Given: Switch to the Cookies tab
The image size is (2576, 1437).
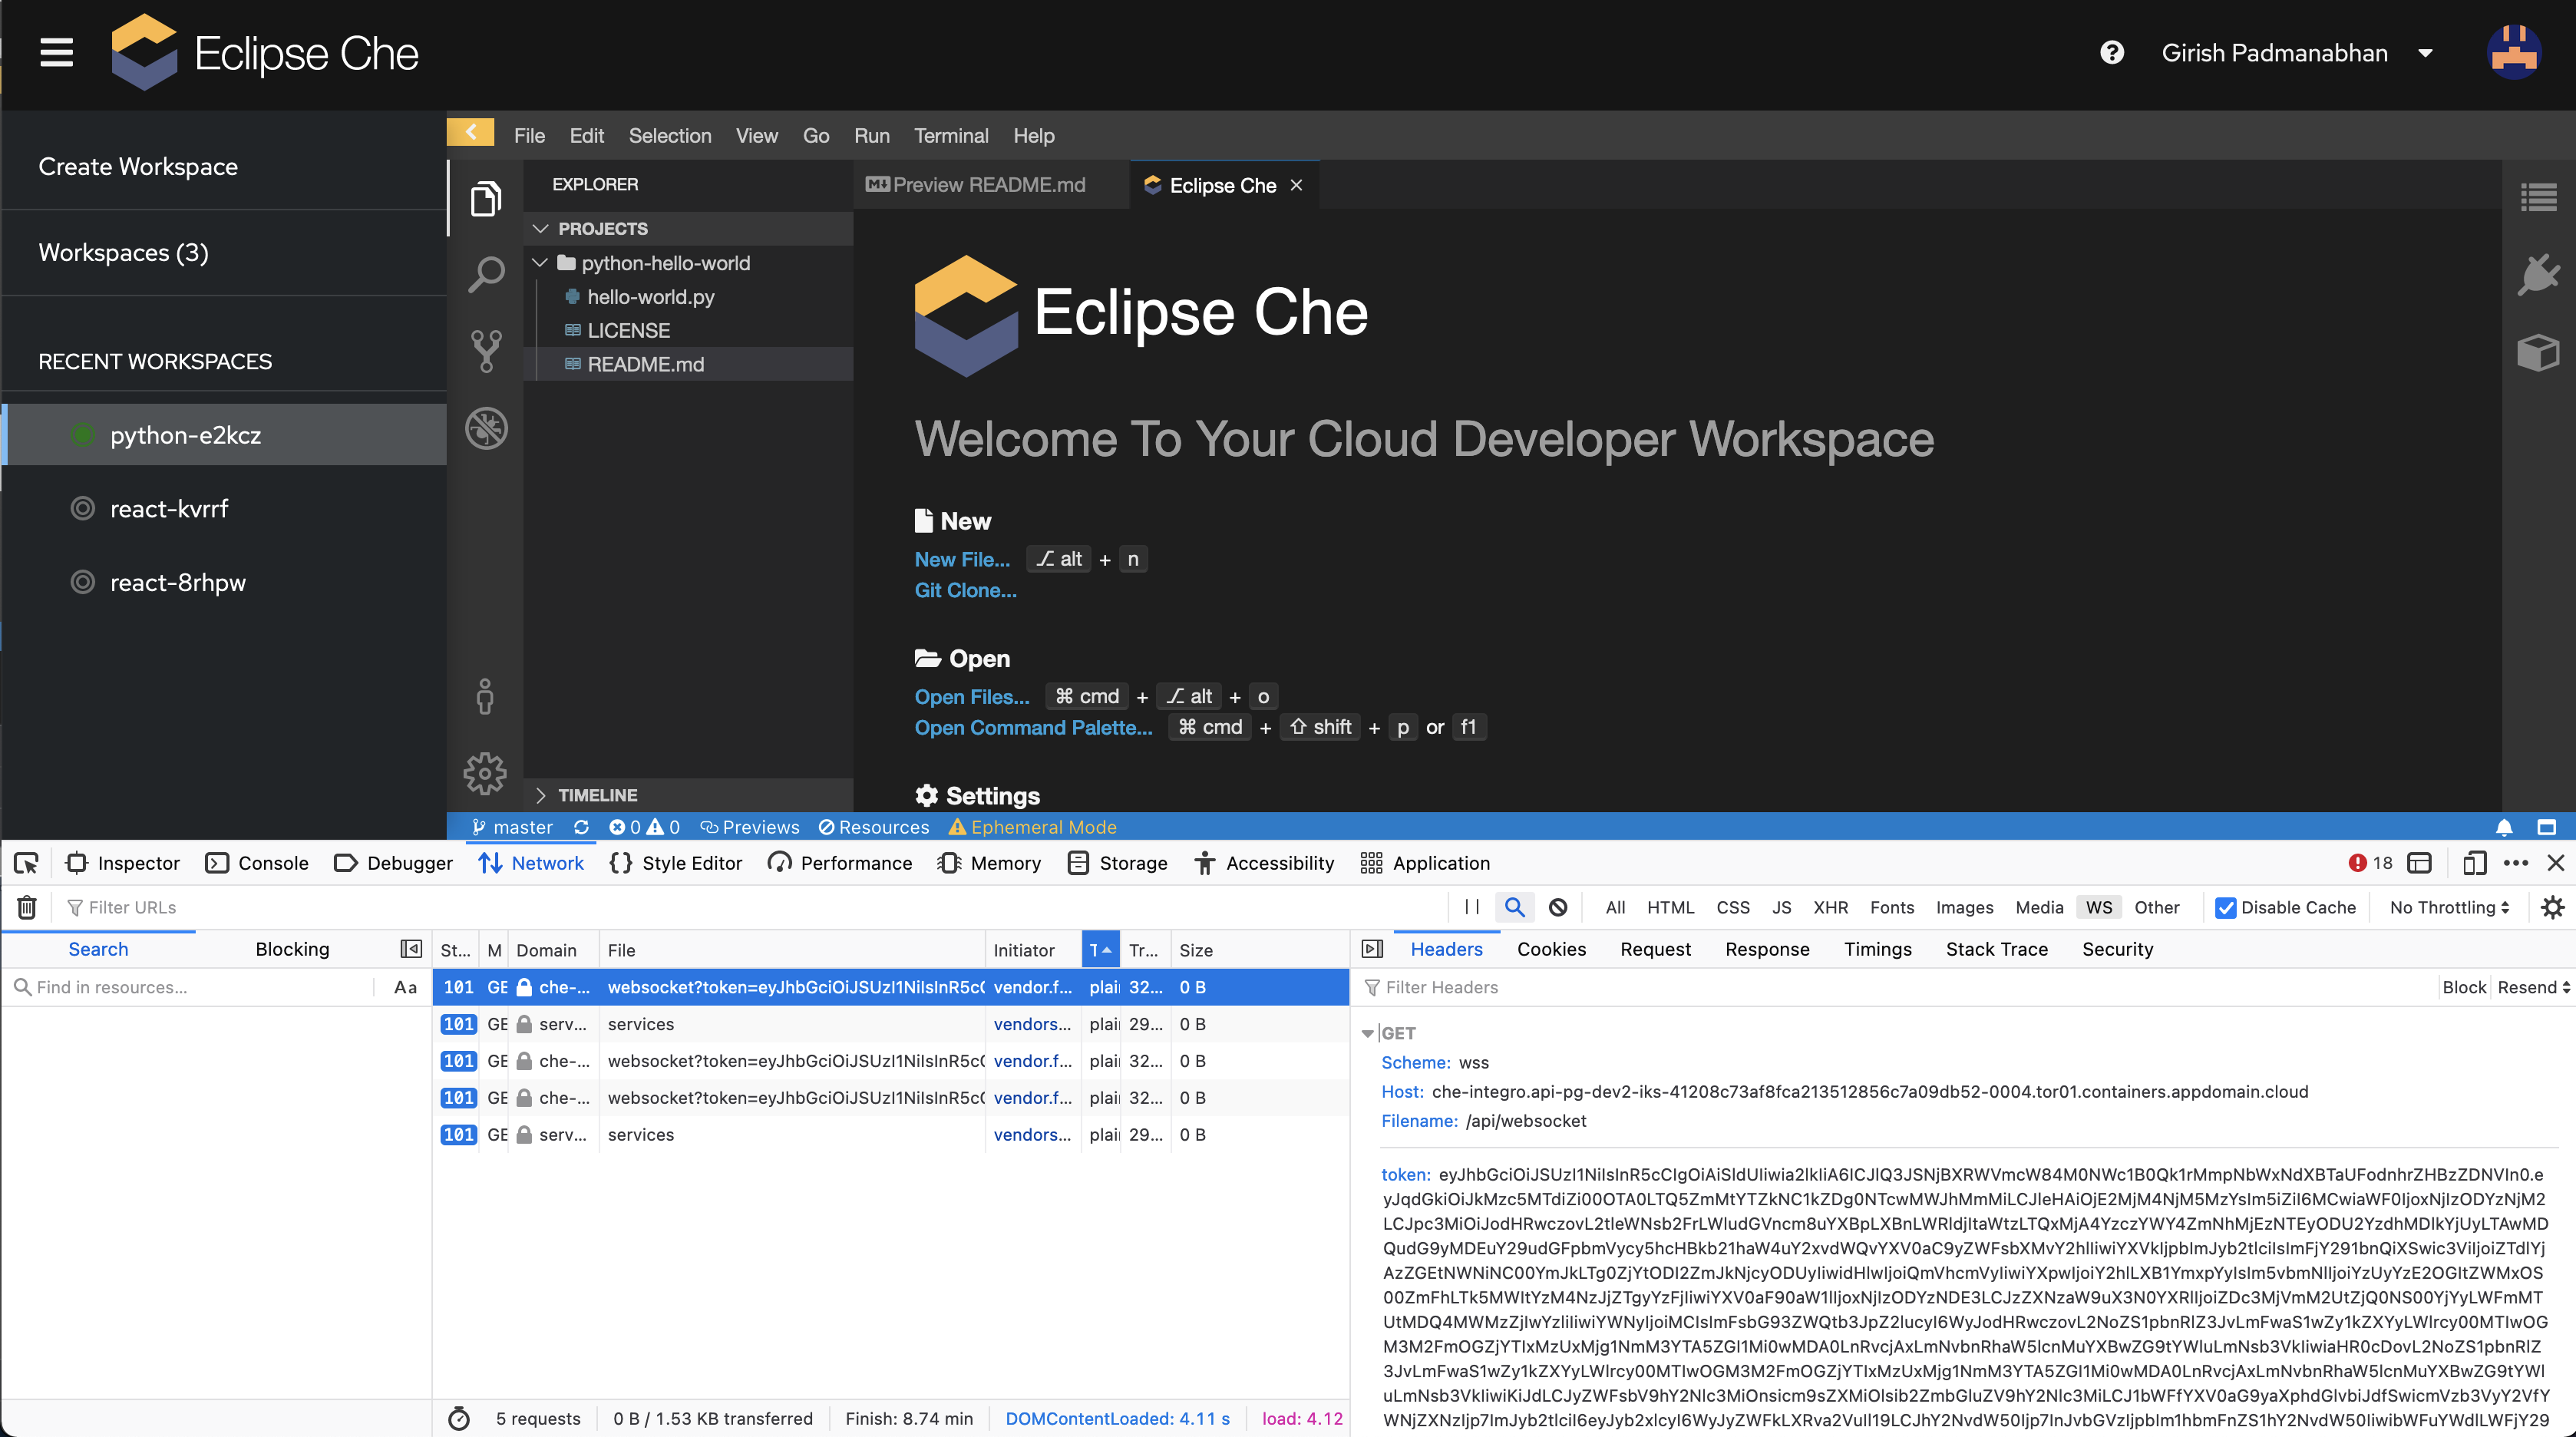Looking at the screenshot, I should 1551,949.
